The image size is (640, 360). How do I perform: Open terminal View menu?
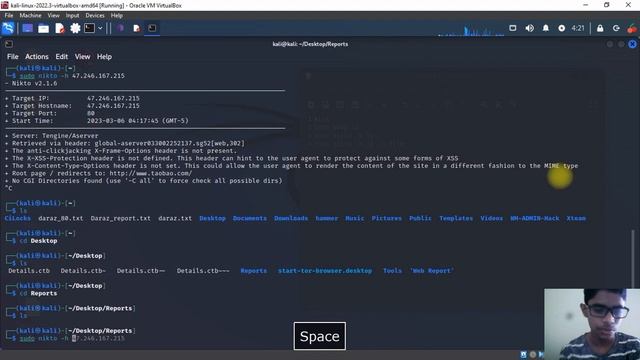pos(82,57)
